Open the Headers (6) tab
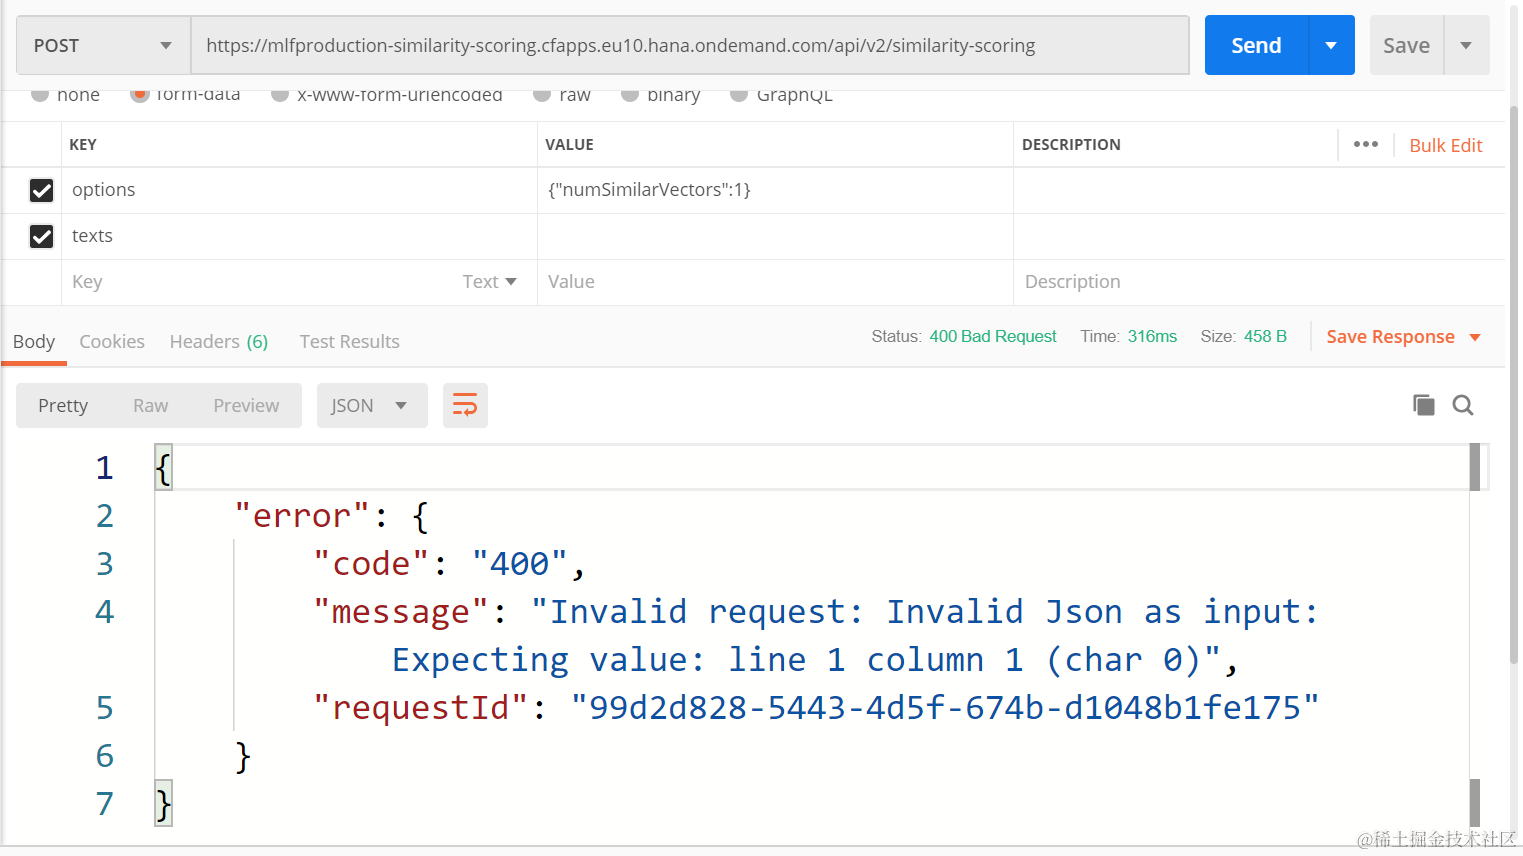 click(219, 342)
